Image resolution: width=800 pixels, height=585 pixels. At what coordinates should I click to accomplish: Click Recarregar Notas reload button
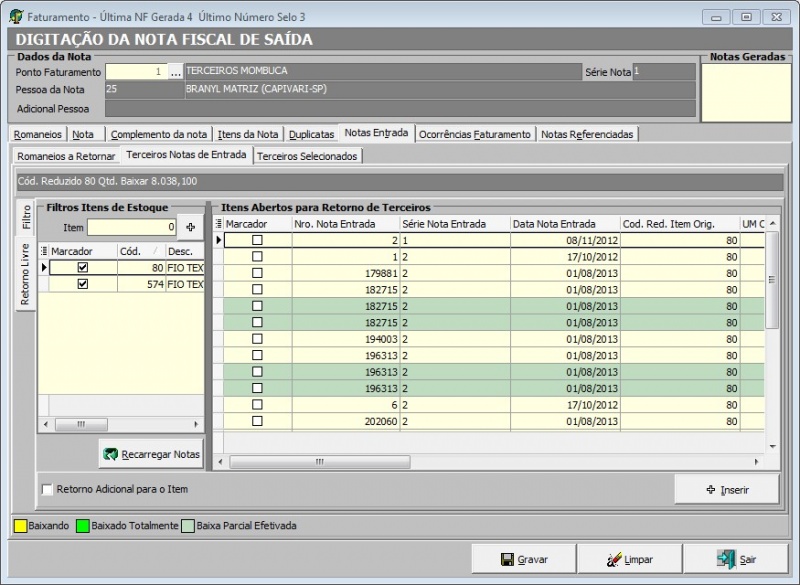click(x=151, y=454)
